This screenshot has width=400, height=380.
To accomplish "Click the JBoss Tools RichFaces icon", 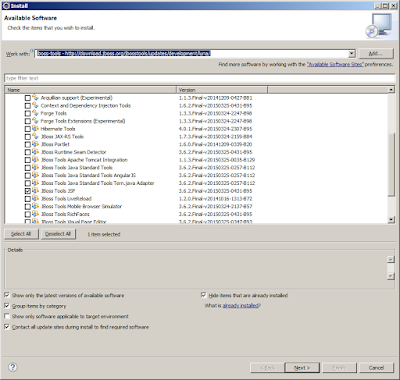I will click(36, 214).
